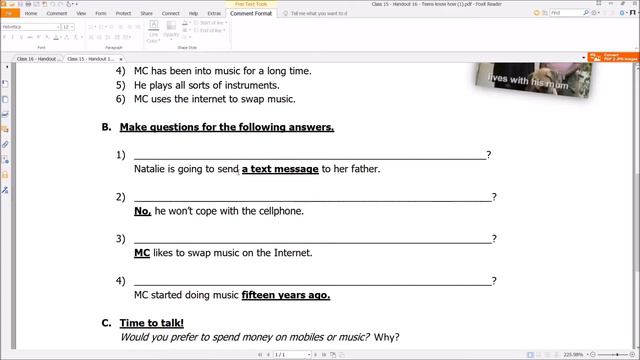Open the Start of line dropdown

[211, 23]
